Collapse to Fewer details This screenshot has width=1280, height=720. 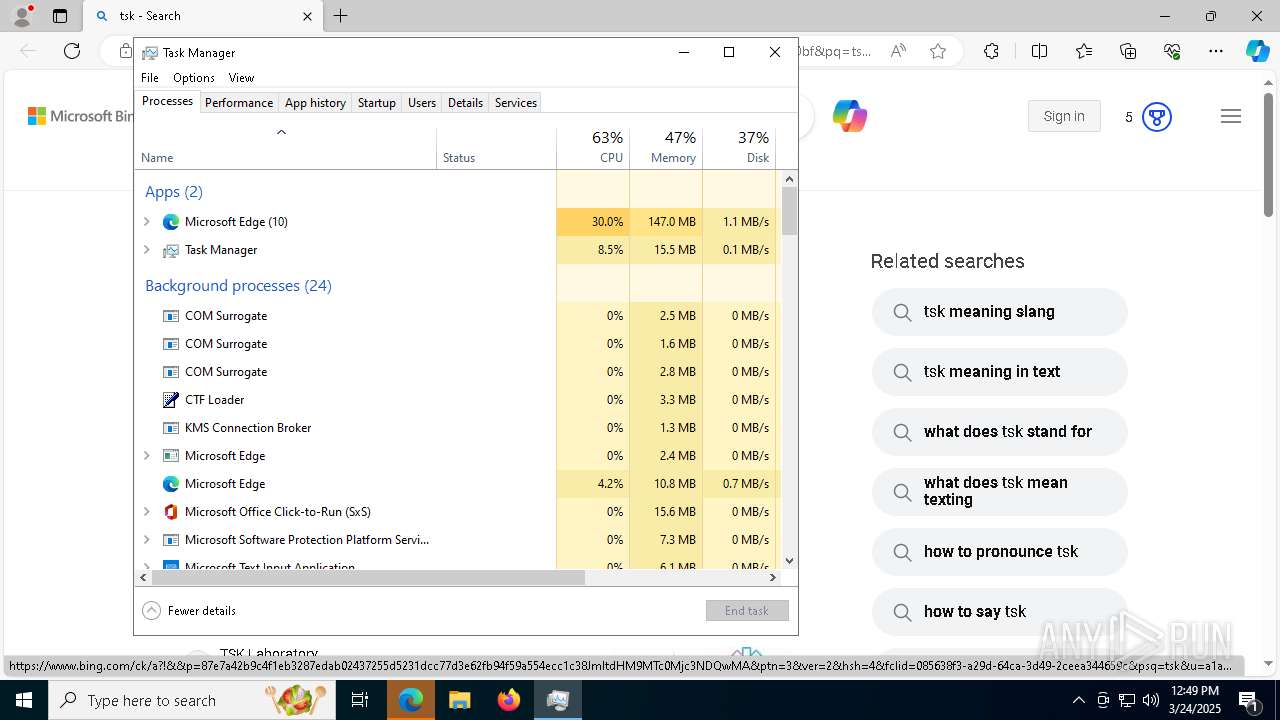tap(190, 611)
